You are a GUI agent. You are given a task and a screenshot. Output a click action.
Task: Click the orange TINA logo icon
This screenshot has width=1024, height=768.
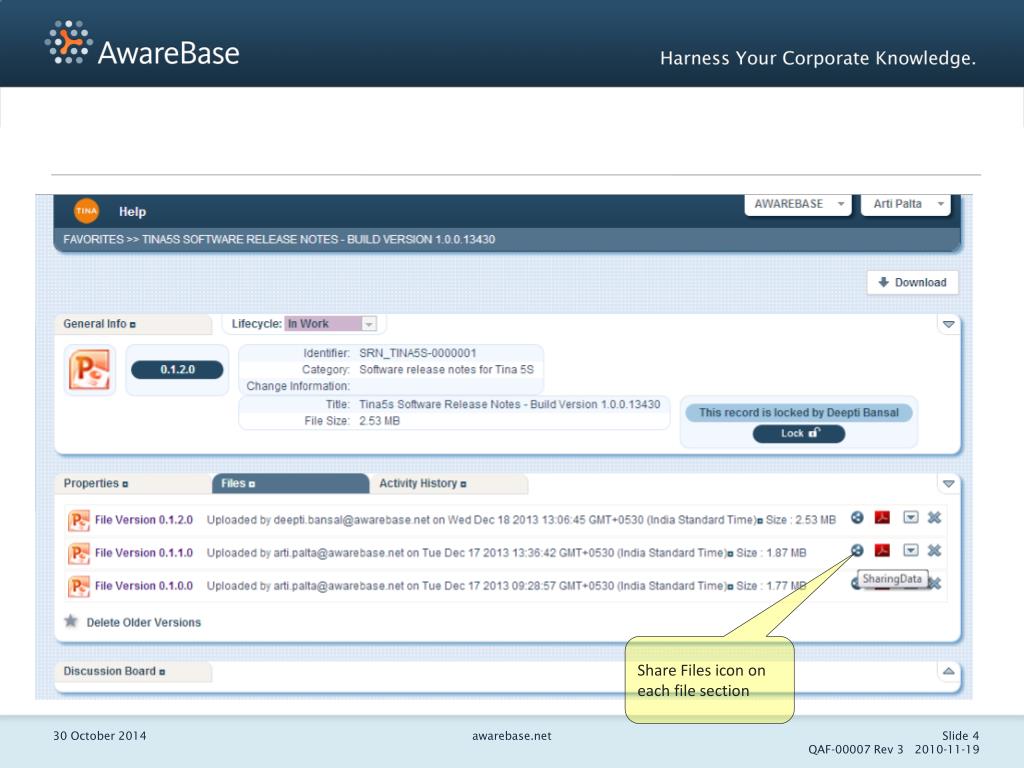[x=86, y=211]
